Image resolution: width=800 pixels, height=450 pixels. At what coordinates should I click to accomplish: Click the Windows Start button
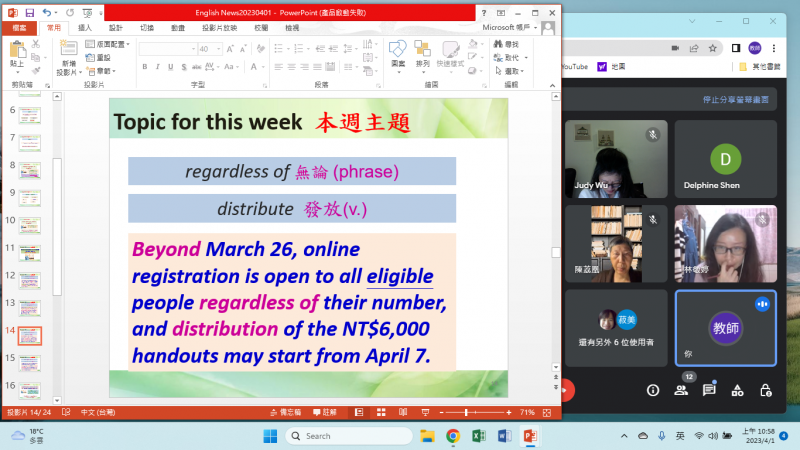tap(270, 436)
